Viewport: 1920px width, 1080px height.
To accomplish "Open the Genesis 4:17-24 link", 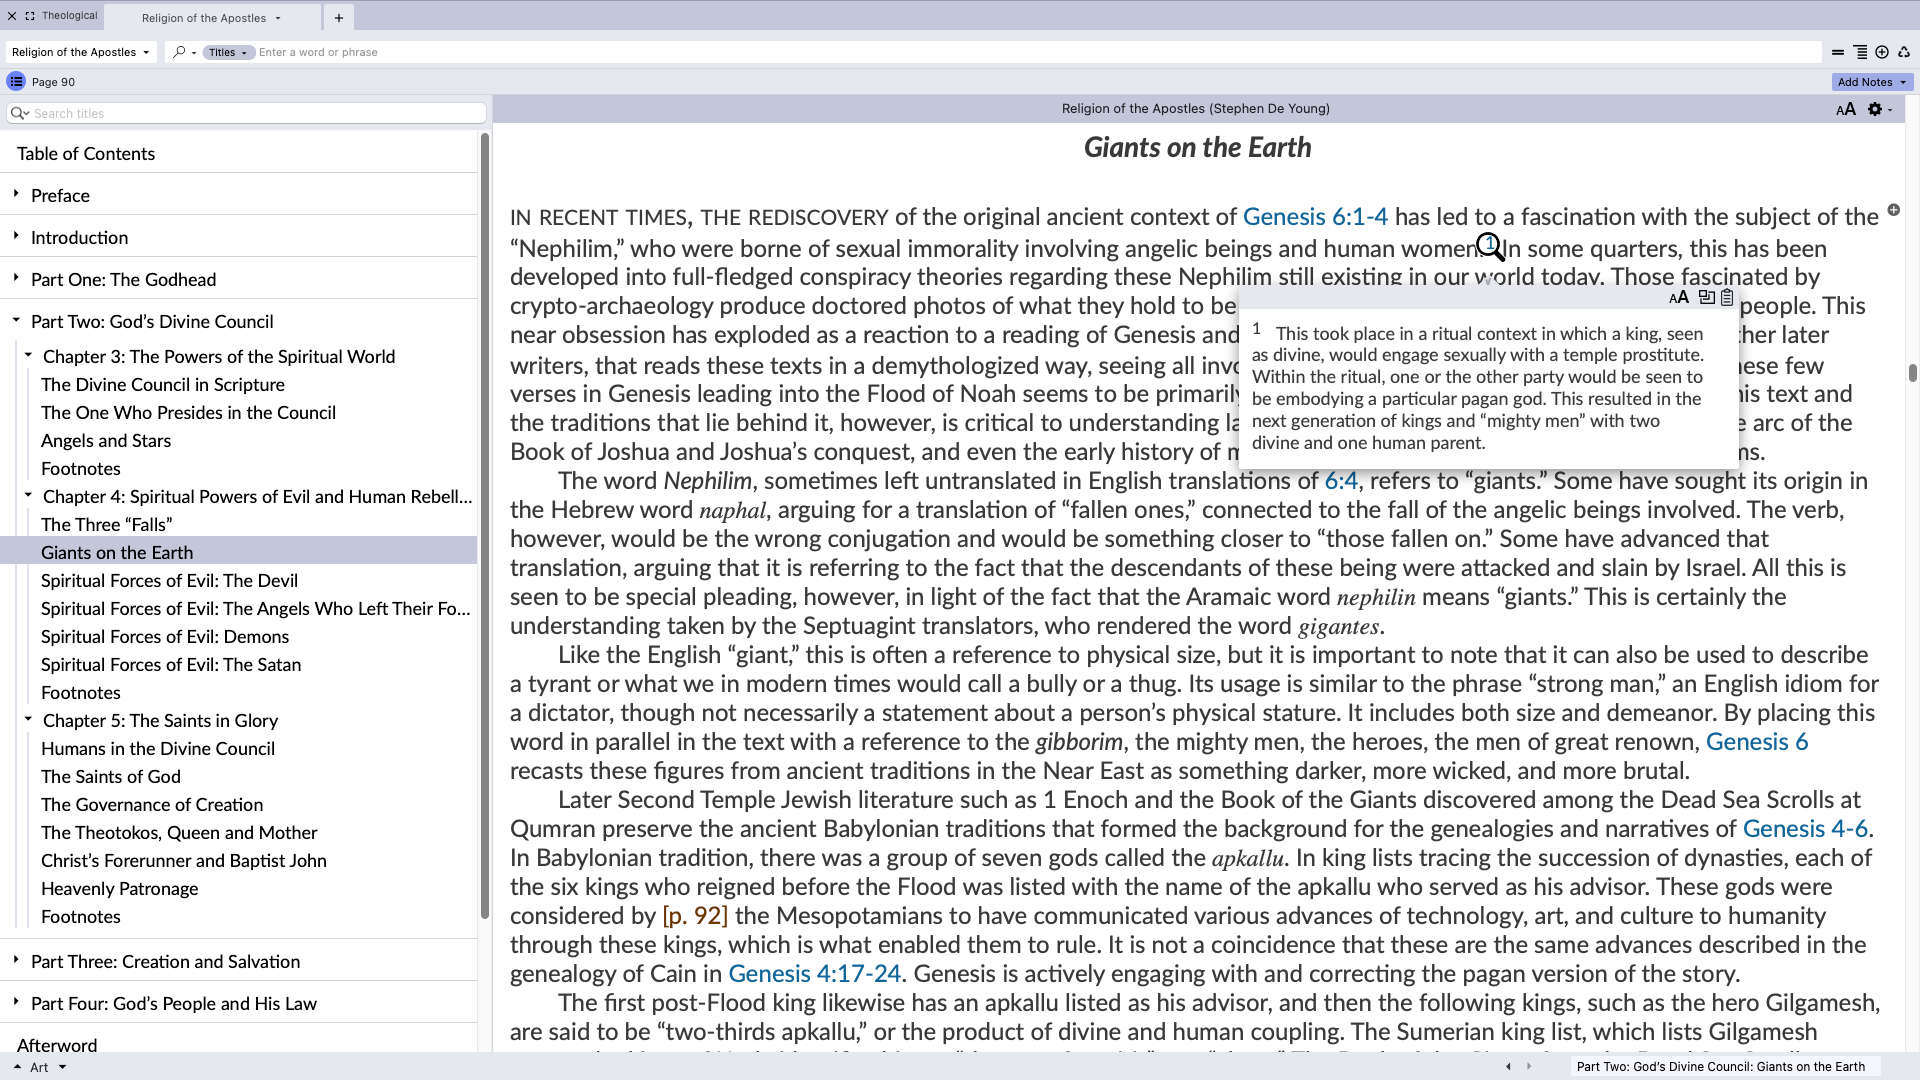I will [x=814, y=974].
